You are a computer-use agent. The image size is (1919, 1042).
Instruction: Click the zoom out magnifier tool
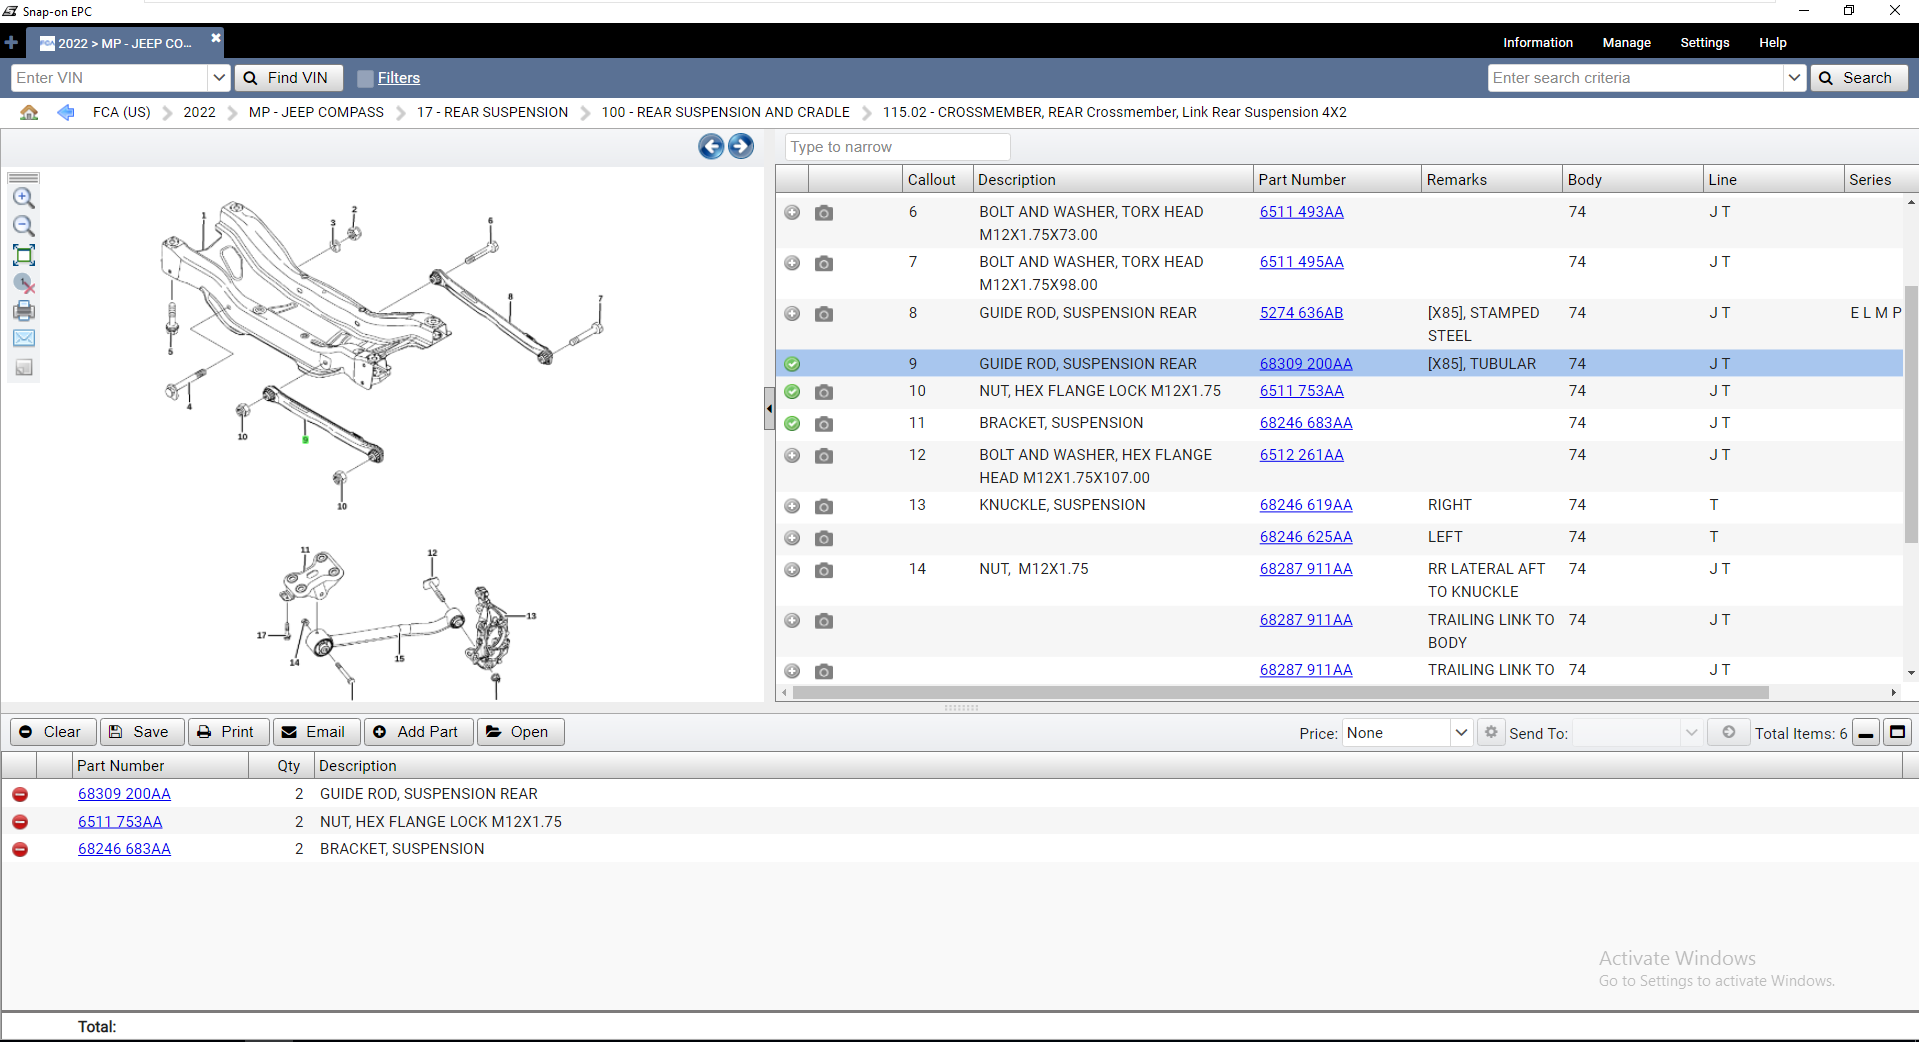coord(24,226)
